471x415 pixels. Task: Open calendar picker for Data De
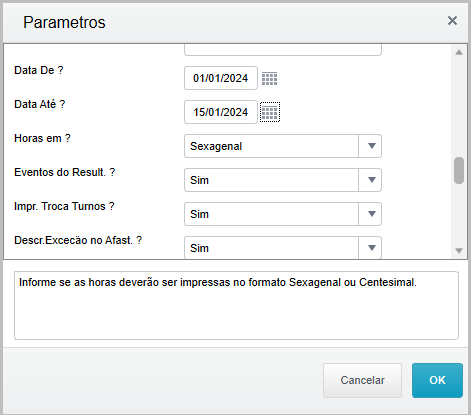pos(269,79)
